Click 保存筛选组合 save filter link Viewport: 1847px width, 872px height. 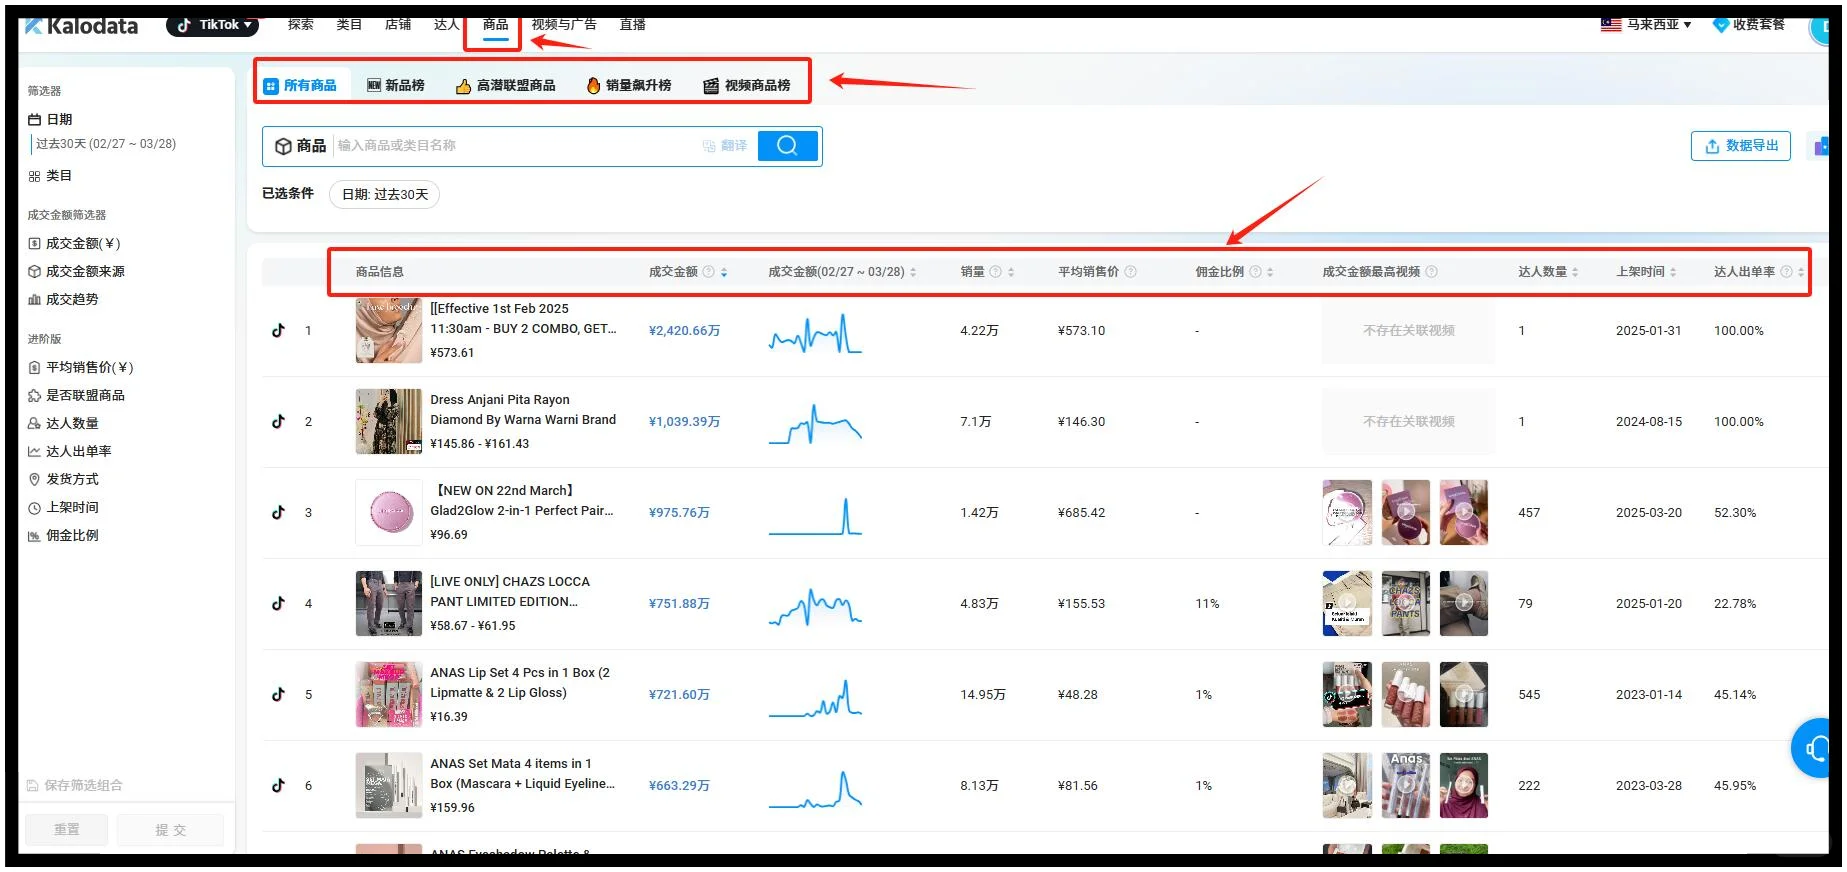click(x=75, y=786)
